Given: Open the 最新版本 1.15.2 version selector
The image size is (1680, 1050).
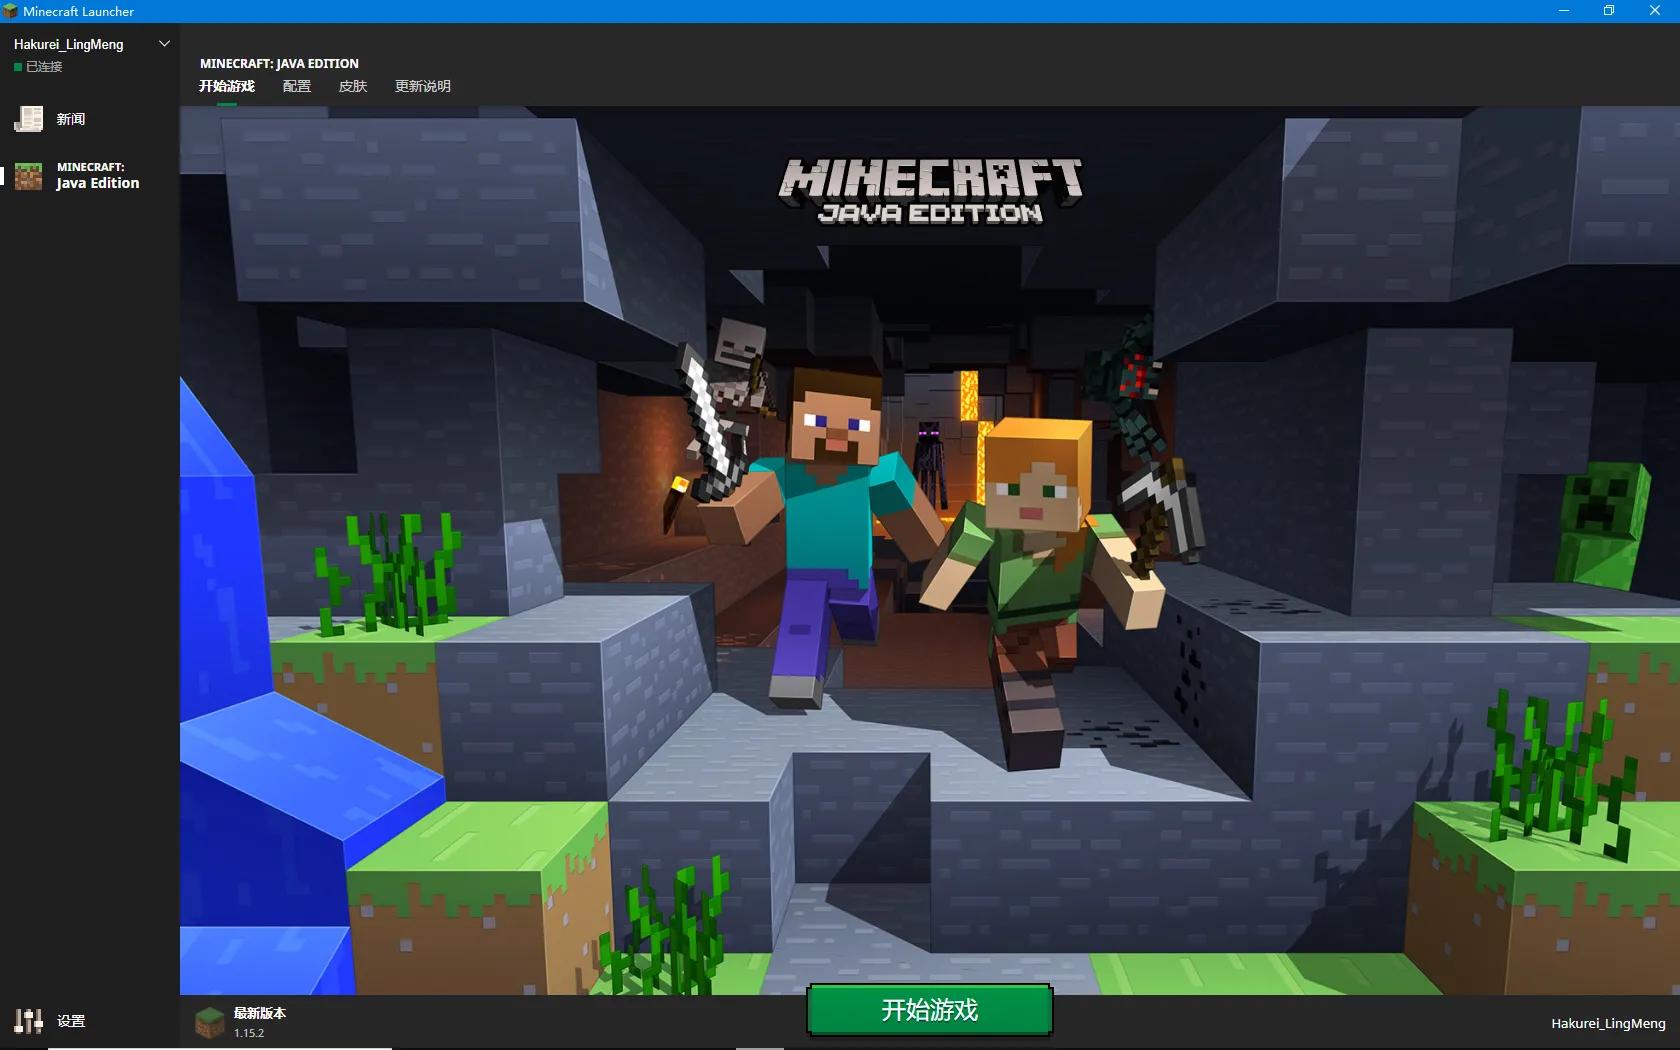Looking at the screenshot, I should coord(240,1022).
